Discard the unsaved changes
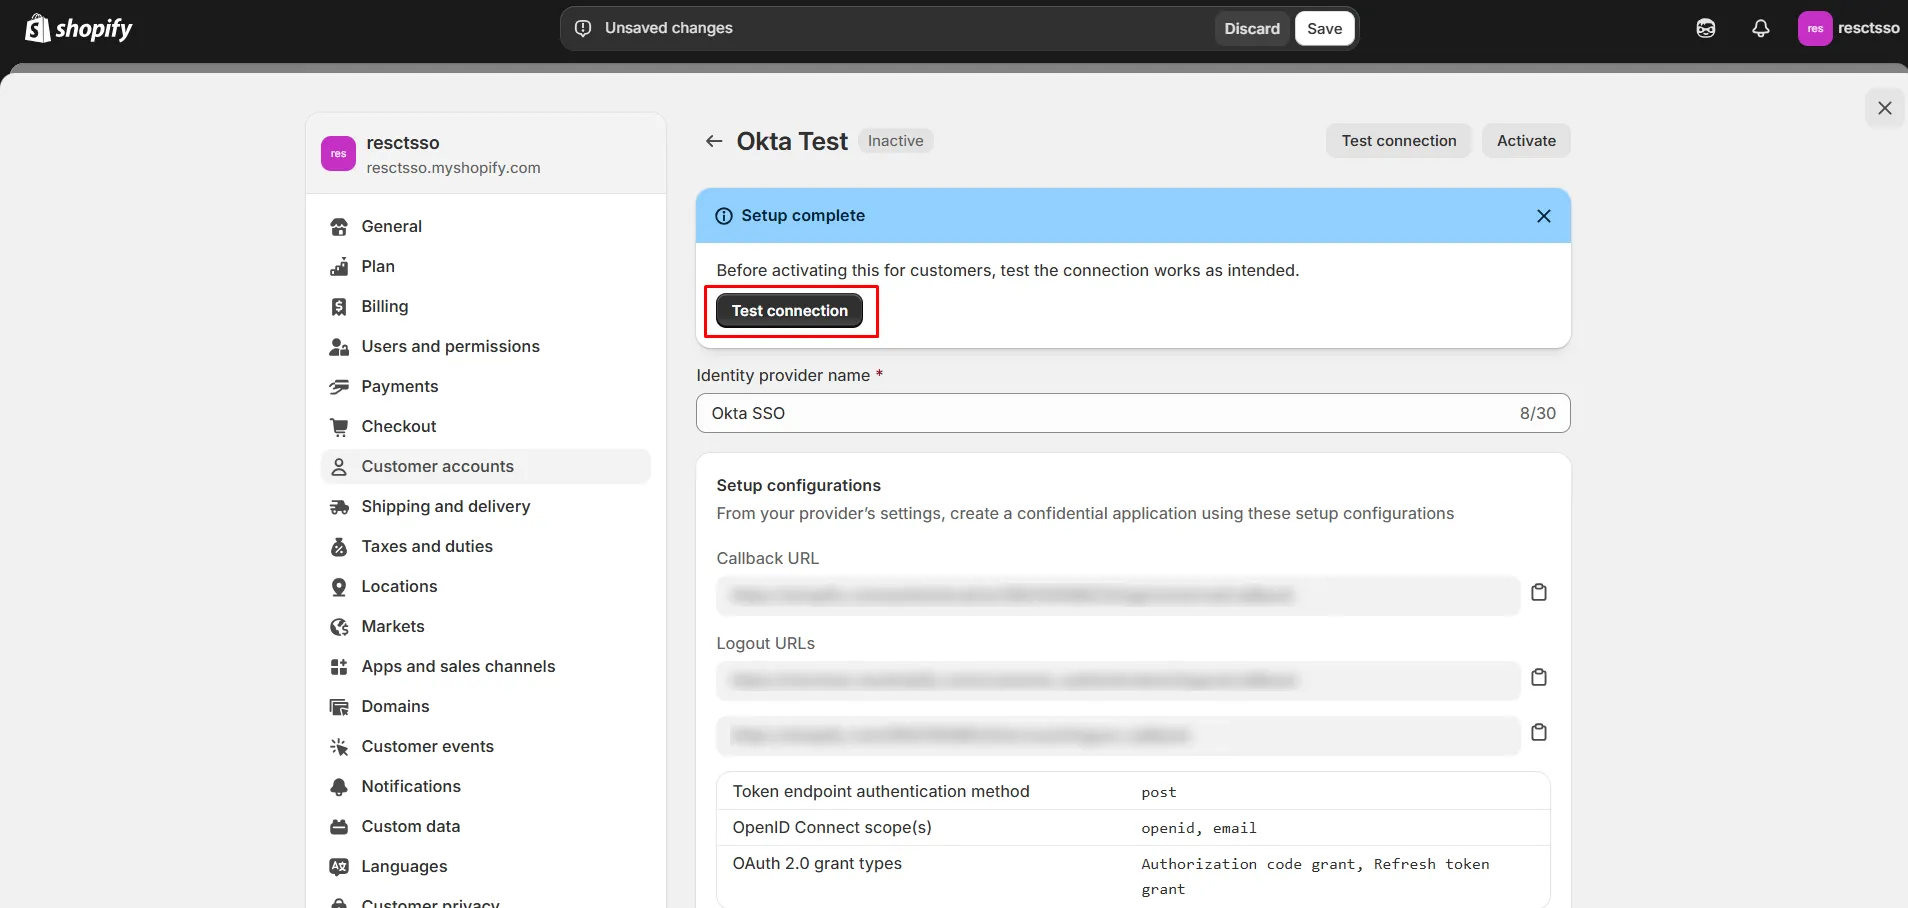Screen dimensions: 1908x908 pyautogui.click(x=1252, y=29)
